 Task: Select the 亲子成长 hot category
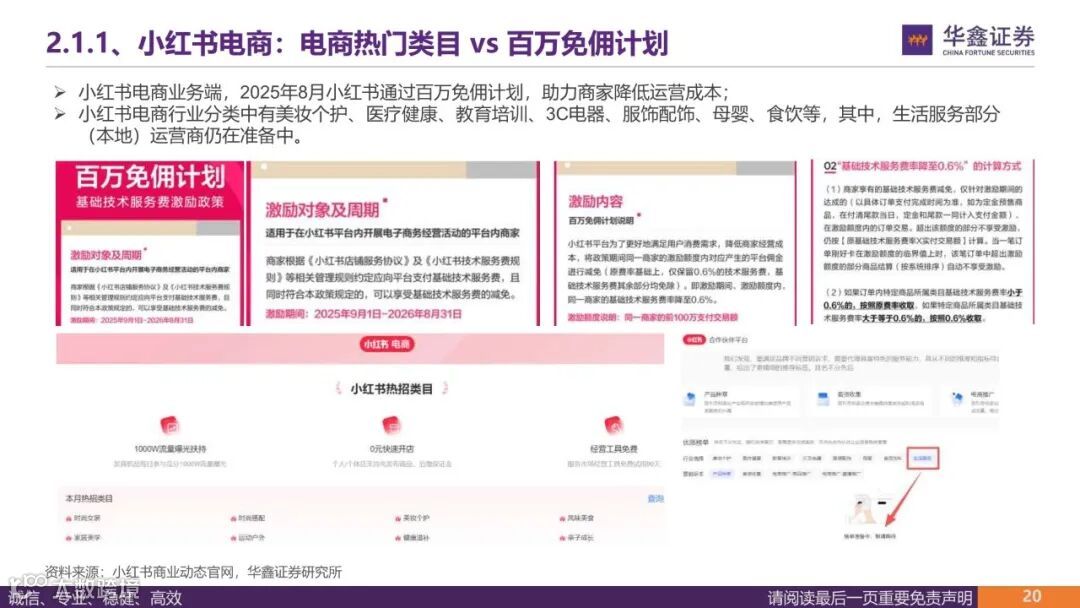click(x=577, y=538)
